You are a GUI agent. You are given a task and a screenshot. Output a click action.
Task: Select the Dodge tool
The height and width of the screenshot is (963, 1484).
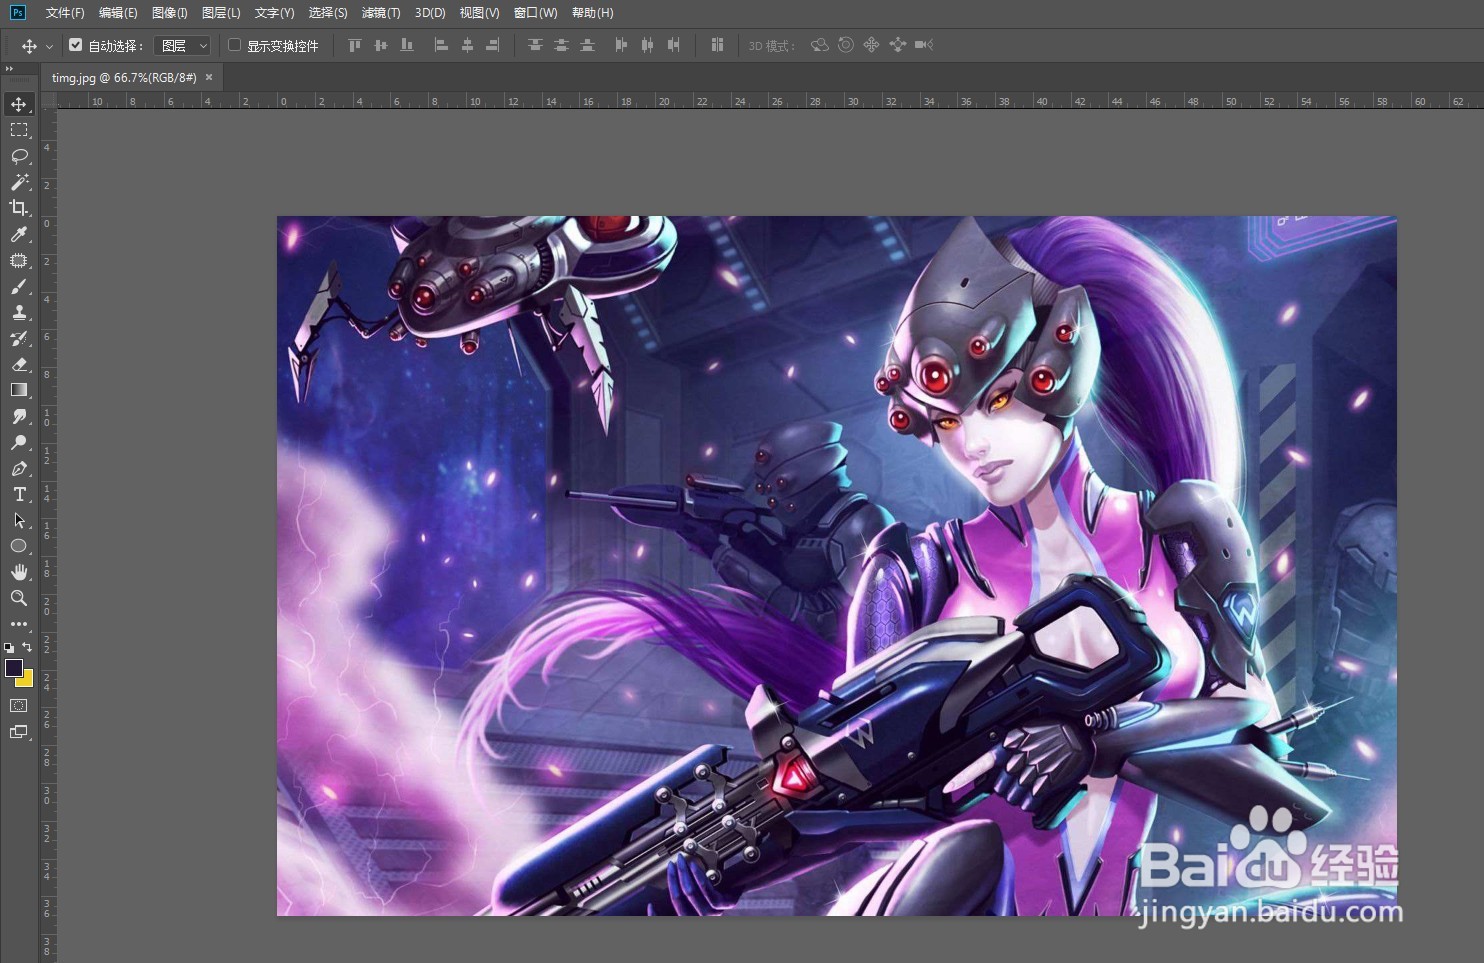click(x=19, y=442)
